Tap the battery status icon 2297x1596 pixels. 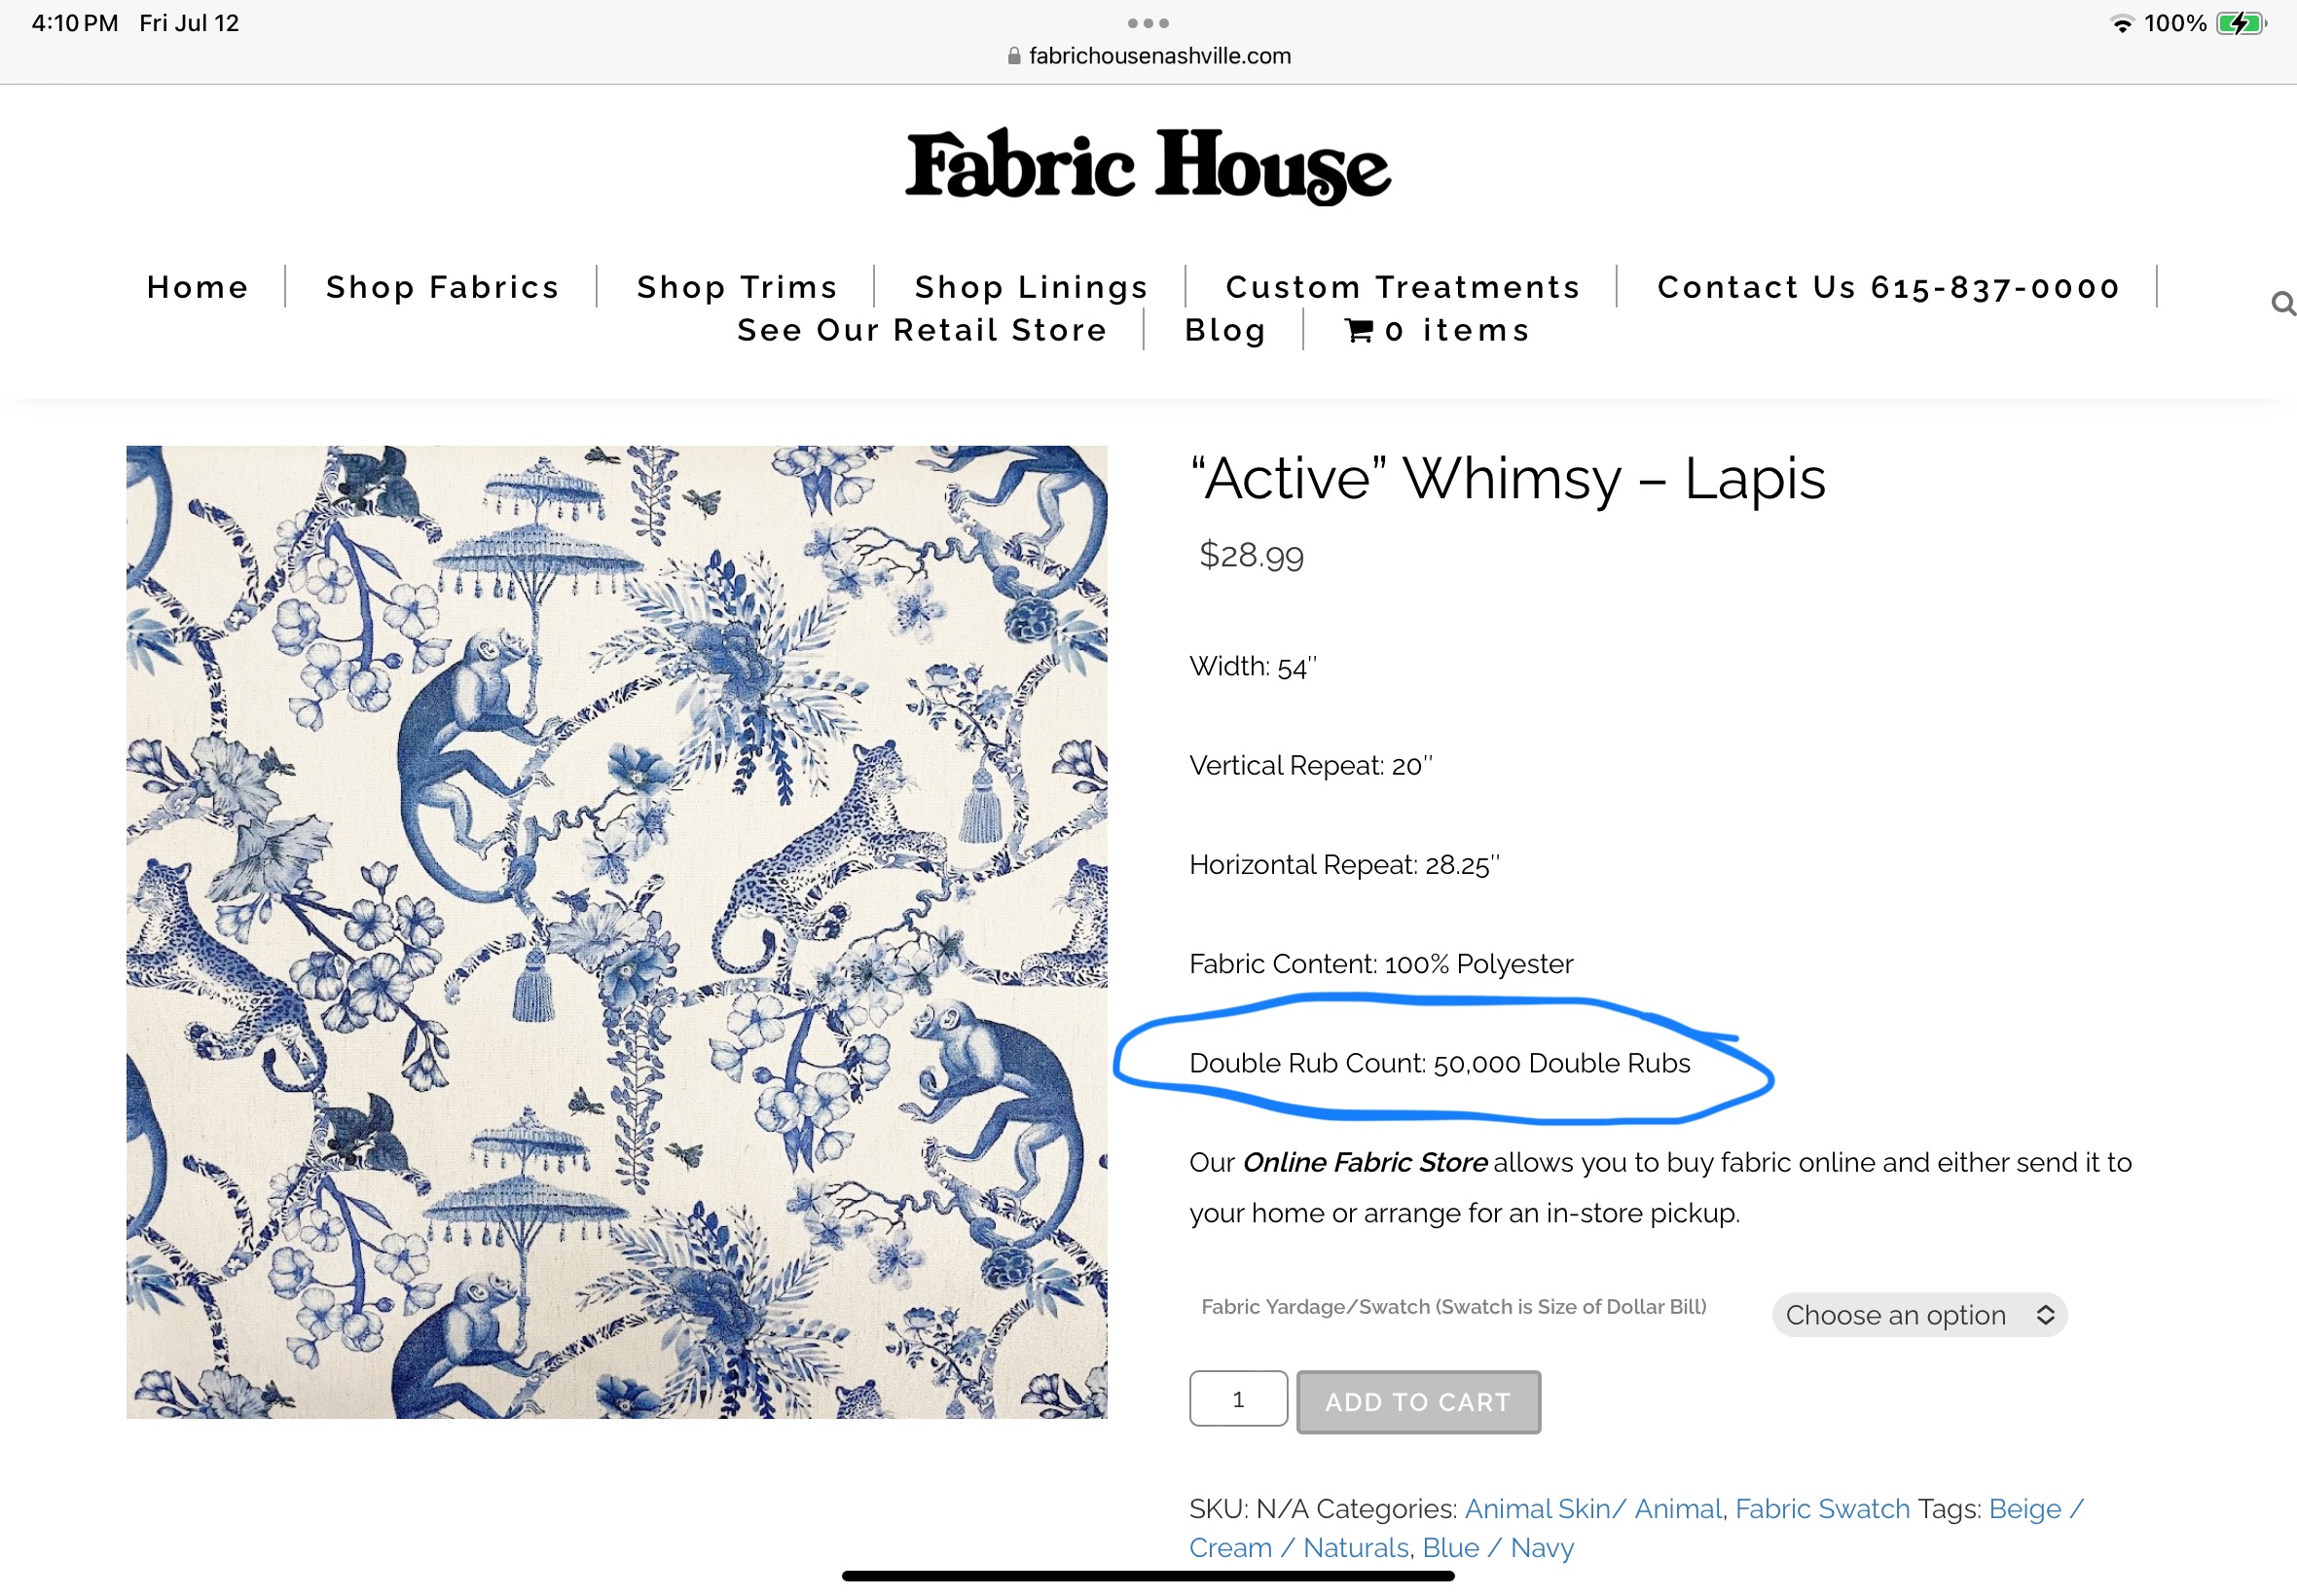click(x=2241, y=23)
